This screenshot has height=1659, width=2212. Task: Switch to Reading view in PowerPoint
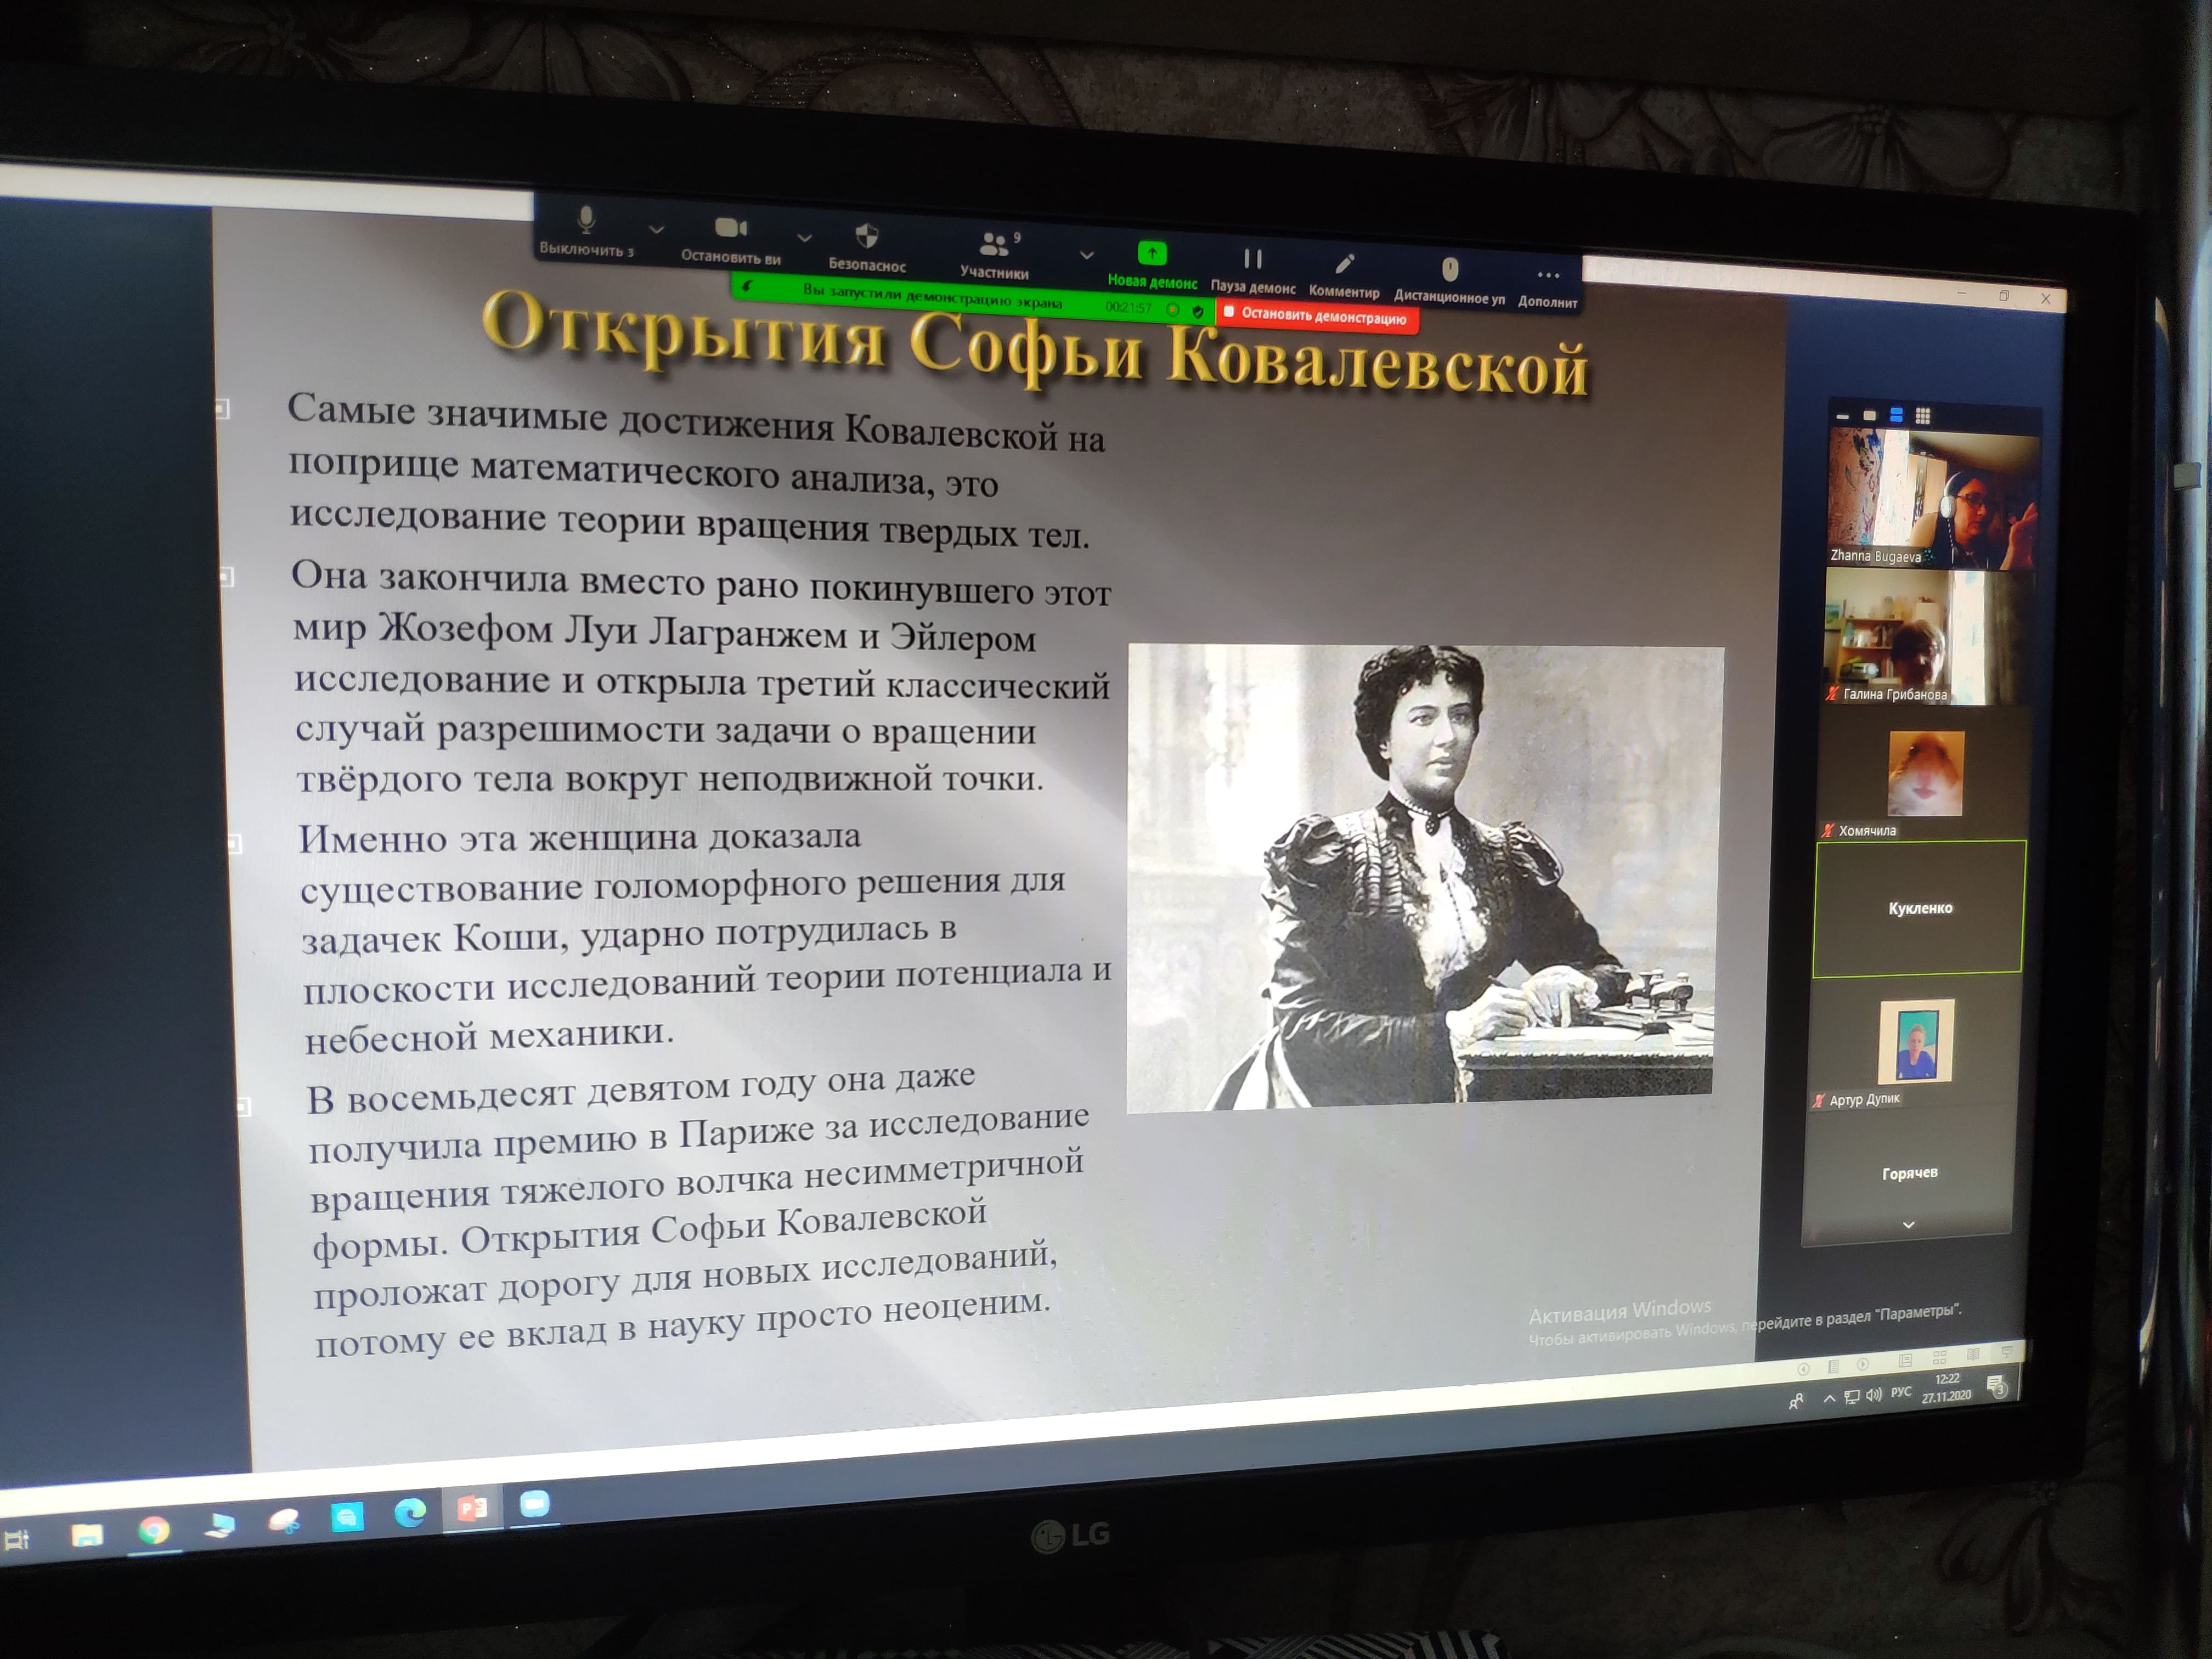[1973, 1355]
